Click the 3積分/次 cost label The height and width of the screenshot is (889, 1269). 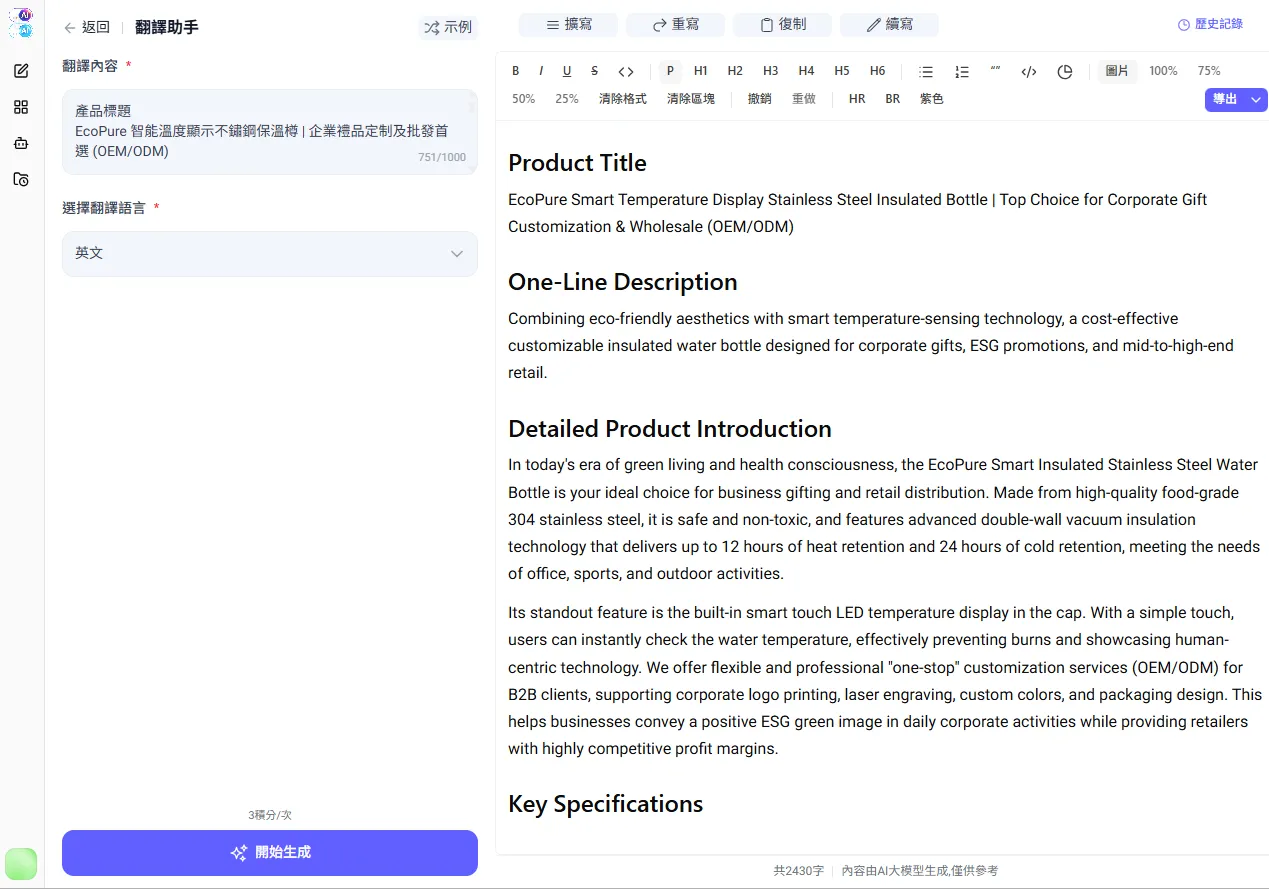[x=270, y=815]
